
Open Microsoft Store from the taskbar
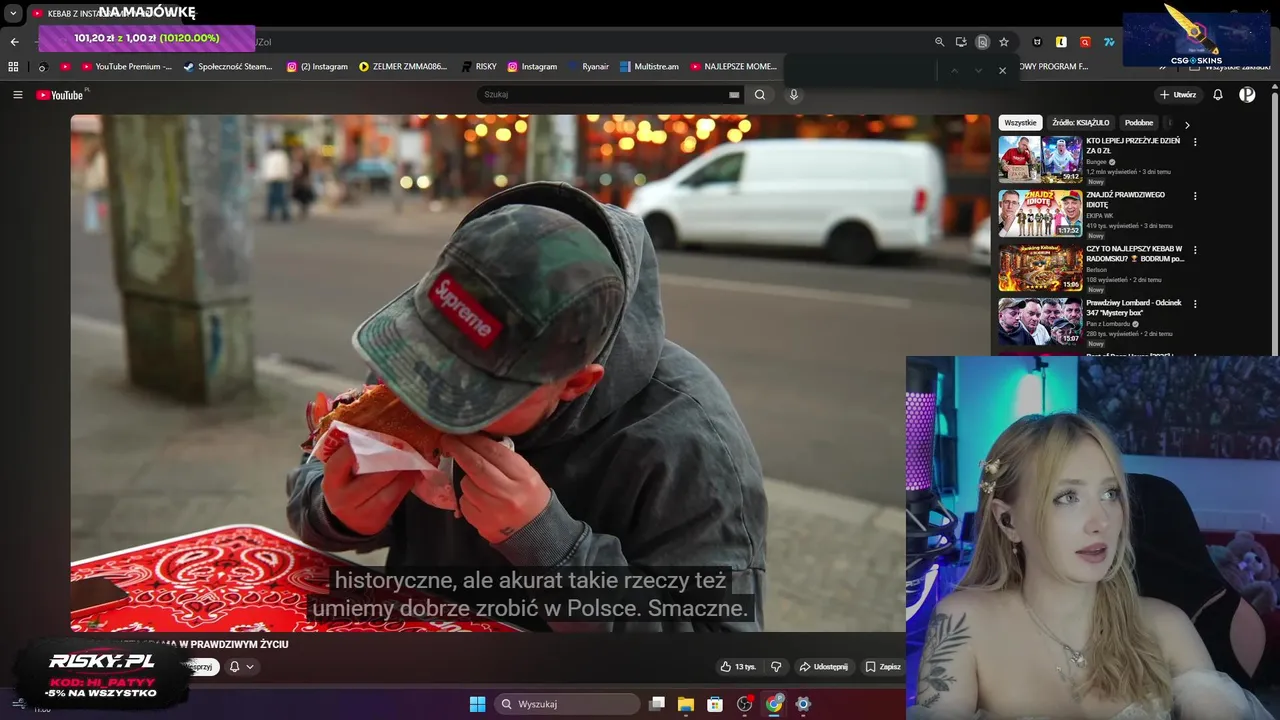715,704
